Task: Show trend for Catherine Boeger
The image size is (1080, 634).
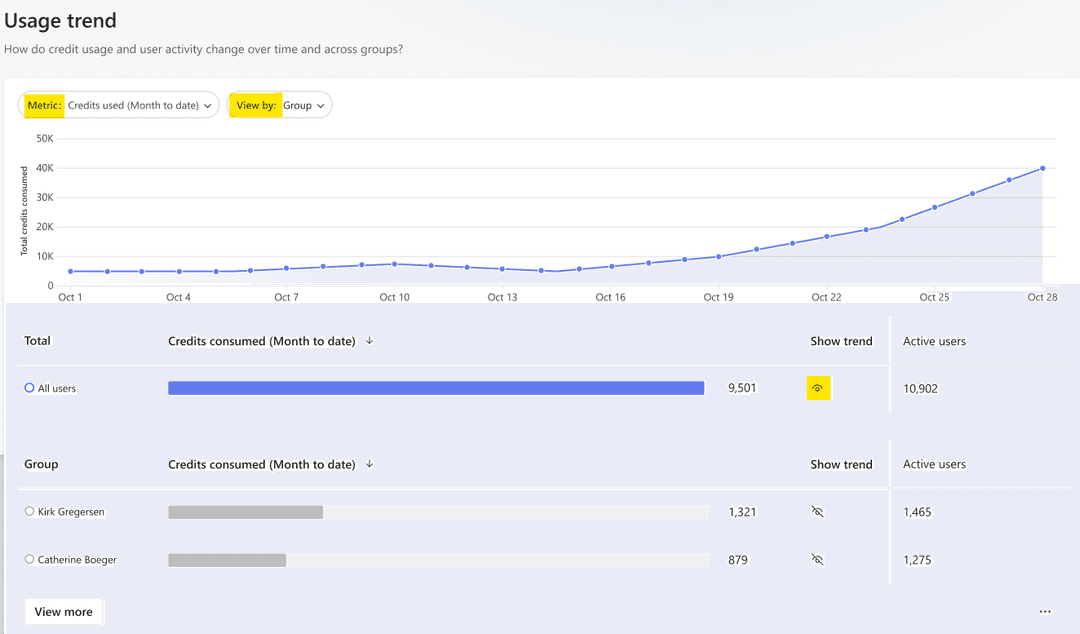Action: [x=818, y=560]
